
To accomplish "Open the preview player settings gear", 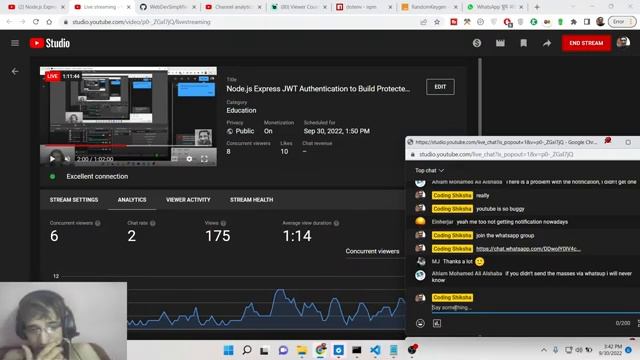I will 189,159.
